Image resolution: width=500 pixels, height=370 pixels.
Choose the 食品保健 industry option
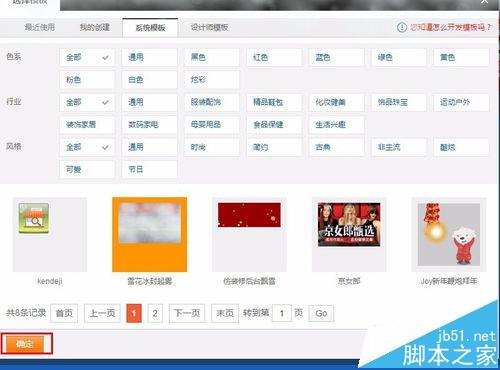[x=274, y=125]
